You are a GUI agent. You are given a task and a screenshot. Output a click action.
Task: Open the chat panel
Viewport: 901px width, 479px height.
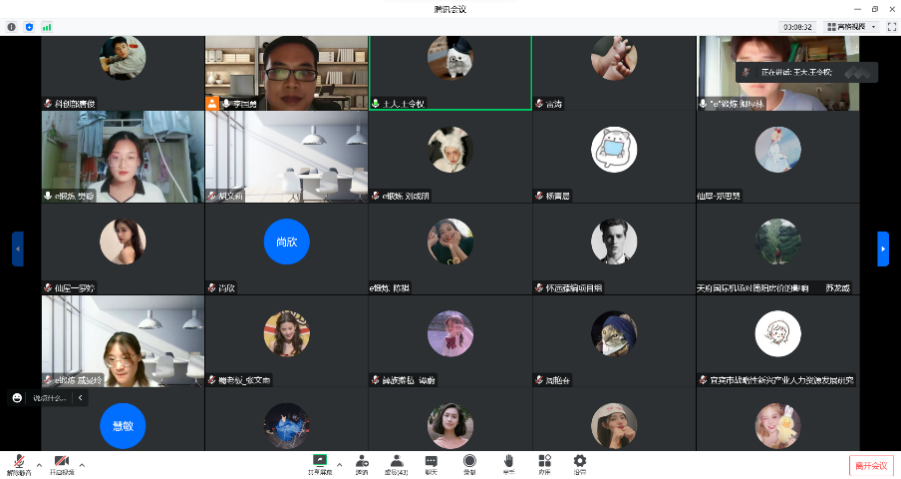[x=431, y=462]
